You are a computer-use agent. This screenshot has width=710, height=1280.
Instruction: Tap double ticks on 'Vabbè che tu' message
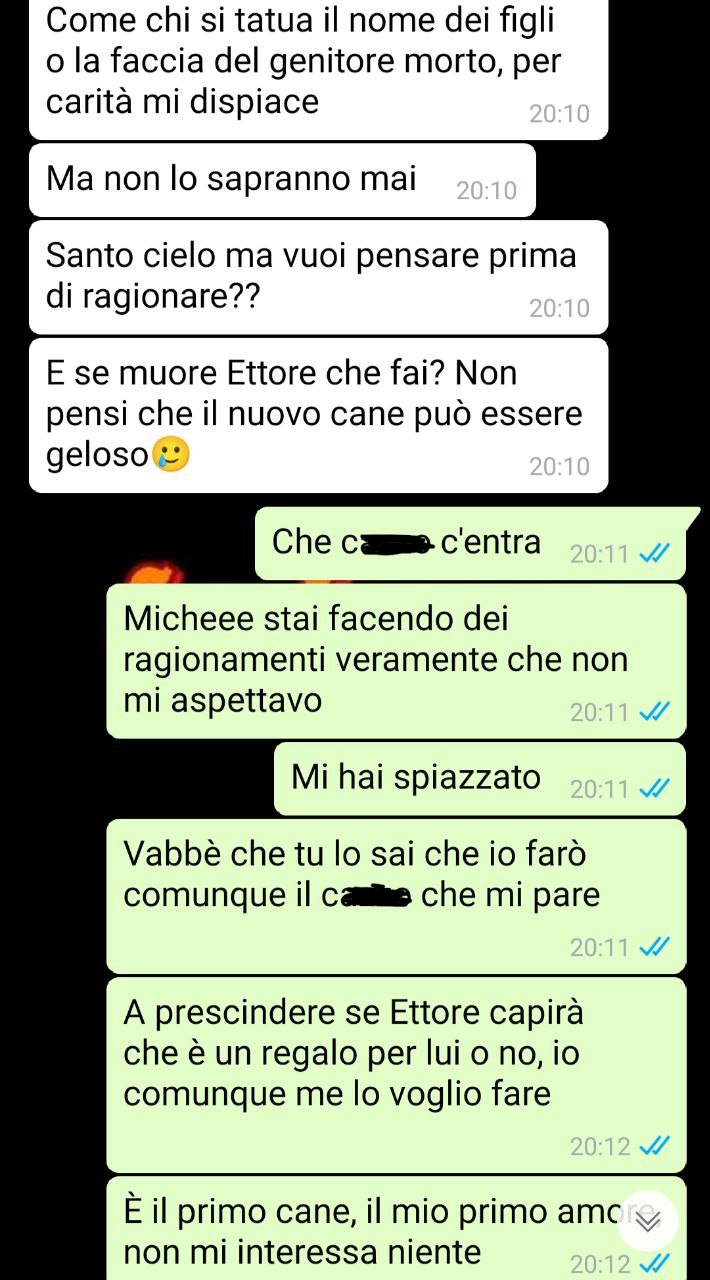(654, 946)
